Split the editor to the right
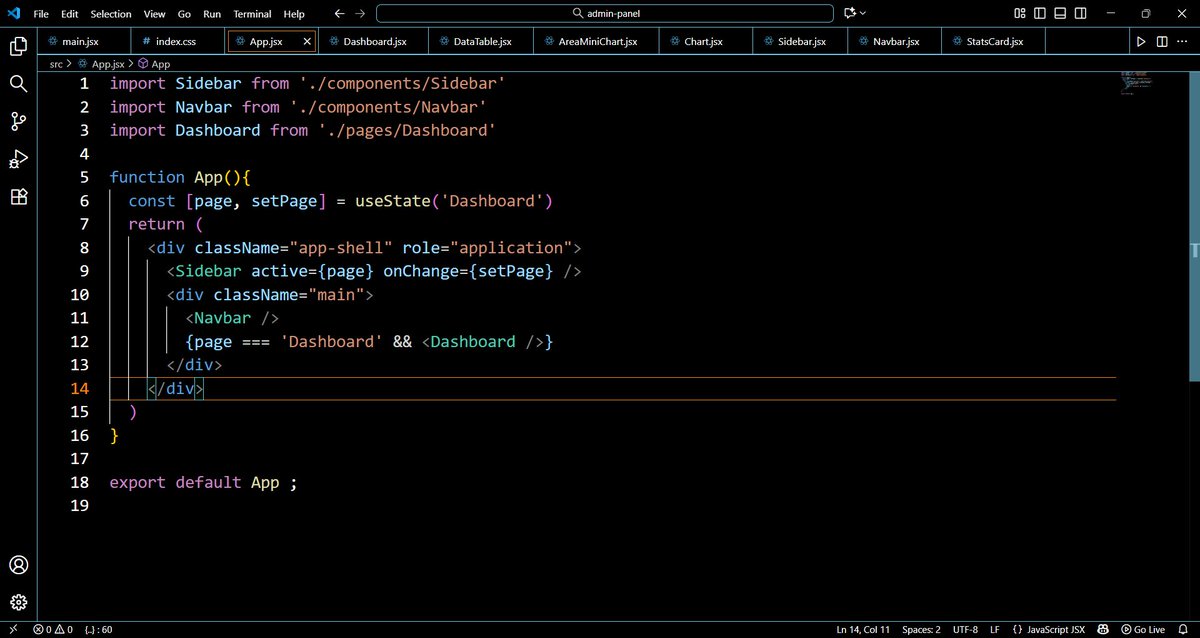 1160,42
